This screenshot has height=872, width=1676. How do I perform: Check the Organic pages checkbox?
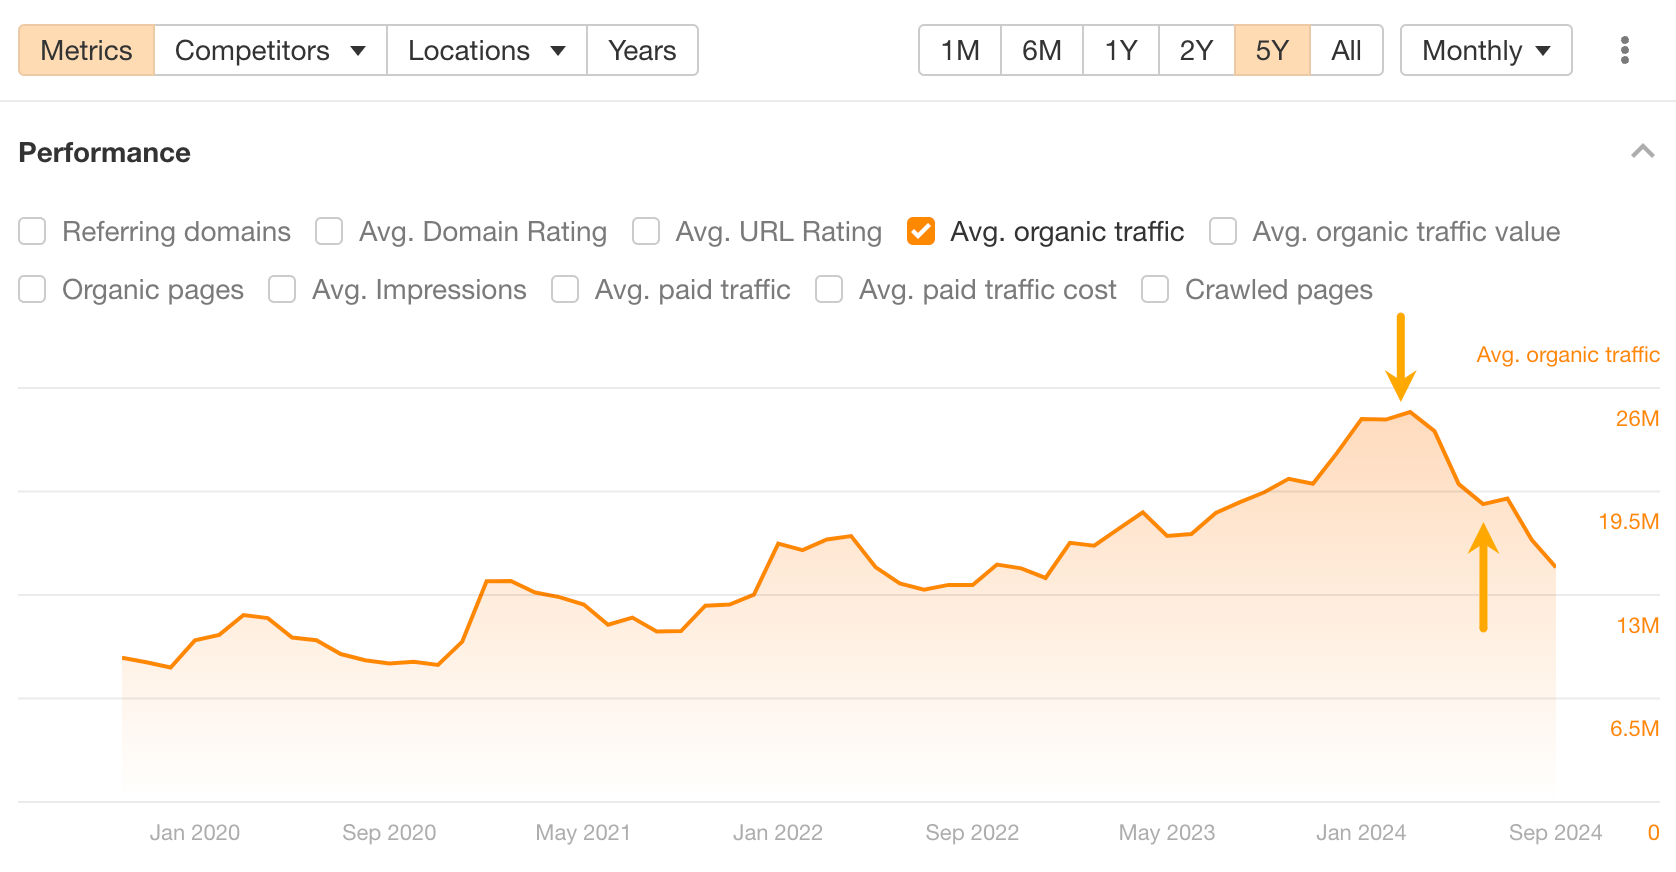(x=33, y=290)
